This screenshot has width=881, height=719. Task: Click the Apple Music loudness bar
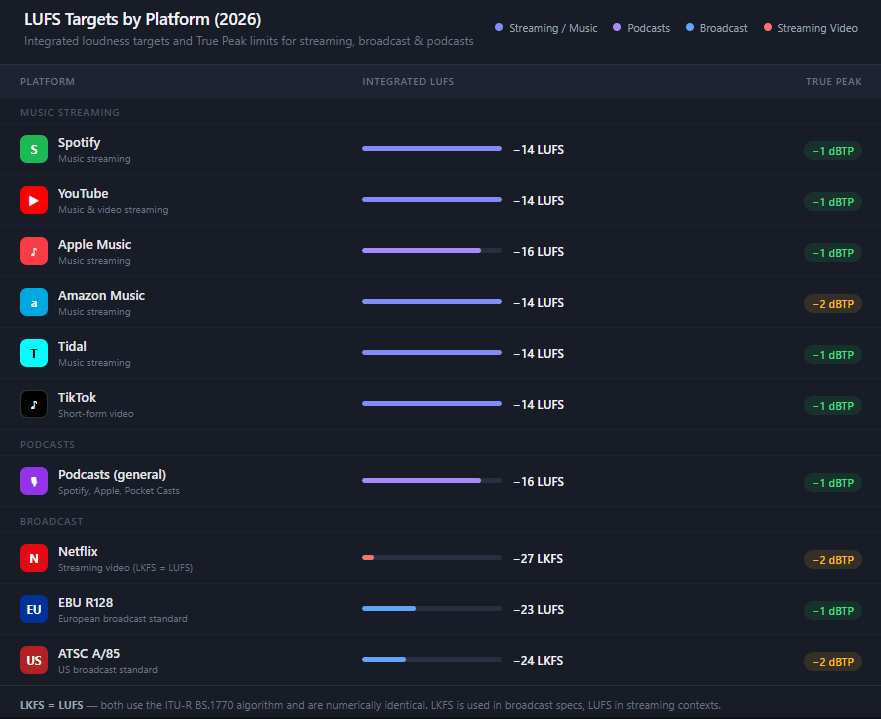[432, 251]
